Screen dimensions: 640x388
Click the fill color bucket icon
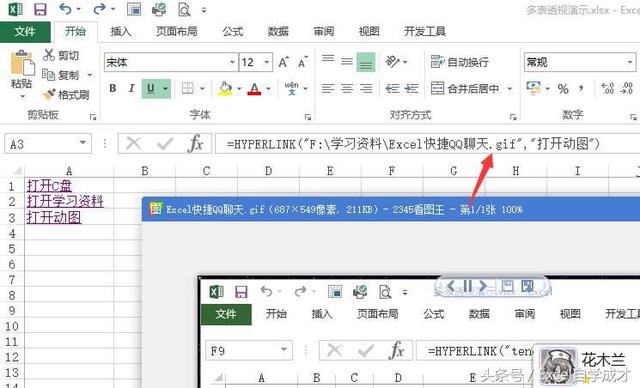click(225, 88)
